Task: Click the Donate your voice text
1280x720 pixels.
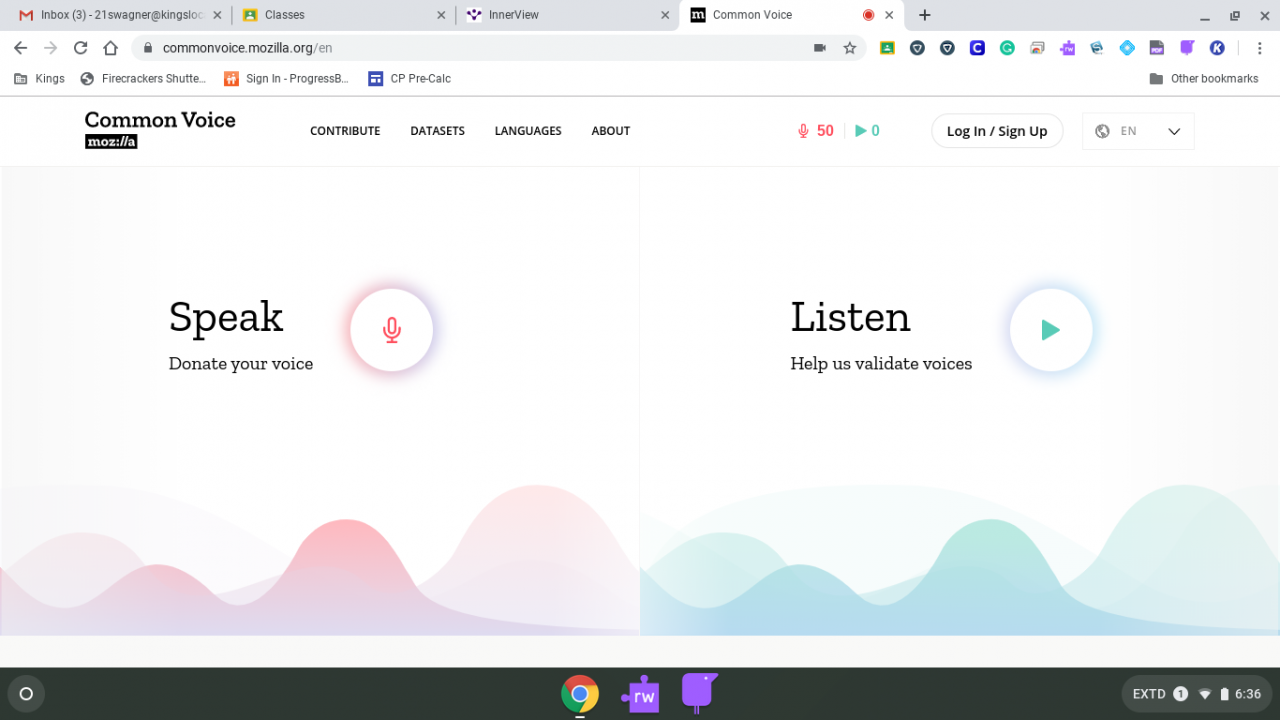Action: coord(241,364)
